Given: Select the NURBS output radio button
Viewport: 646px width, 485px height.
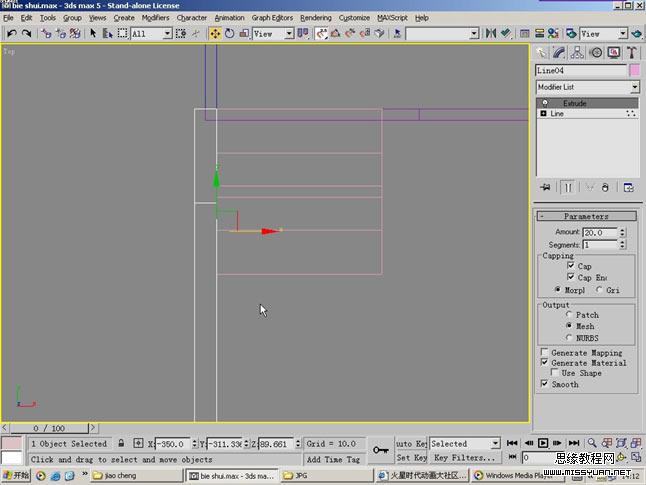Looking at the screenshot, I should [x=569, y=337].
